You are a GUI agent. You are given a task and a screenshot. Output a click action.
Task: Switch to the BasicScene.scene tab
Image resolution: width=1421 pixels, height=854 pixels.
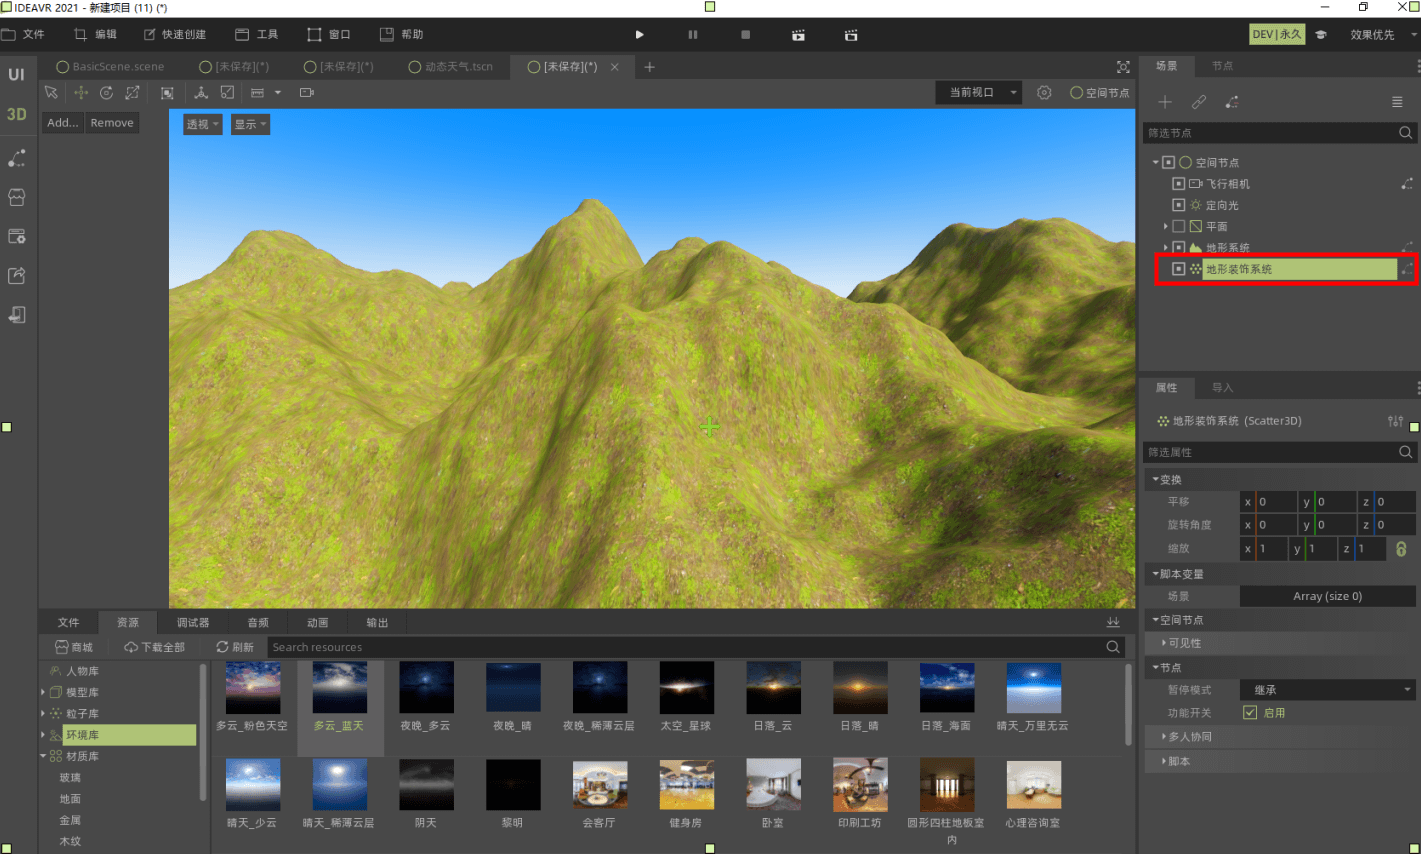(x=111, y=67)
